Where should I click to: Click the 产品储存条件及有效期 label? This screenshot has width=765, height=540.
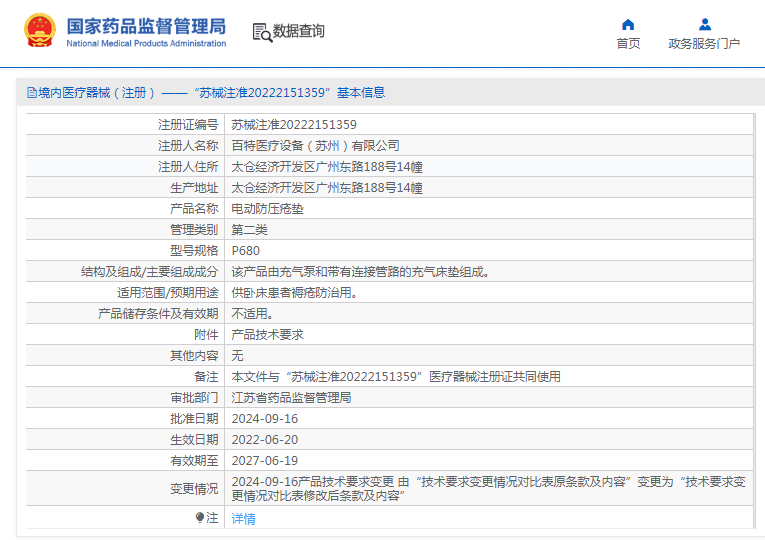[x=158, y=314]
